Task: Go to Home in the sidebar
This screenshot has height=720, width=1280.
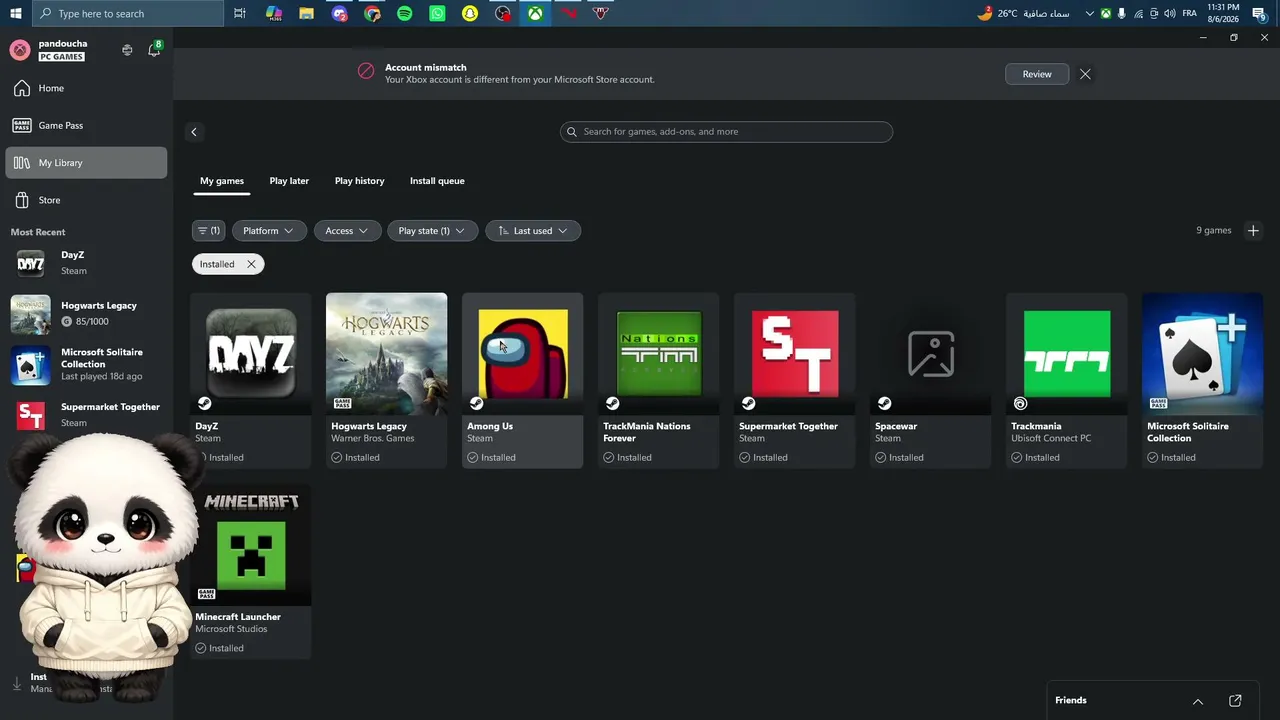Action: (x=86, y=88)
